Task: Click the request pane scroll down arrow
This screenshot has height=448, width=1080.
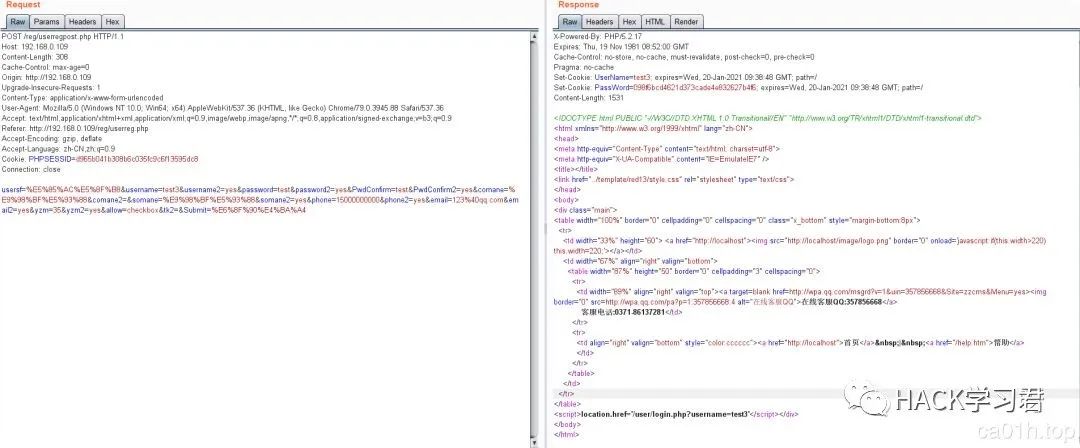Action: point(534,442)
